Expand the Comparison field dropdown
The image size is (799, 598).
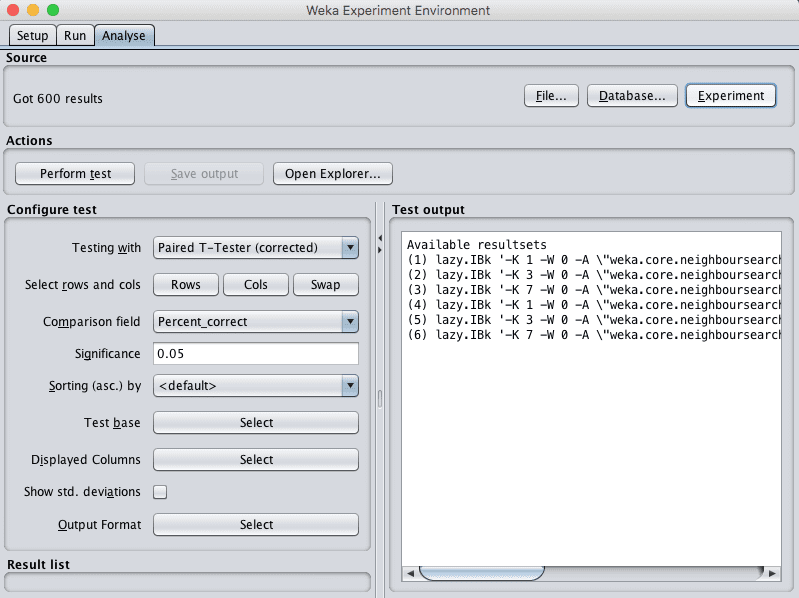pos(256,322)
